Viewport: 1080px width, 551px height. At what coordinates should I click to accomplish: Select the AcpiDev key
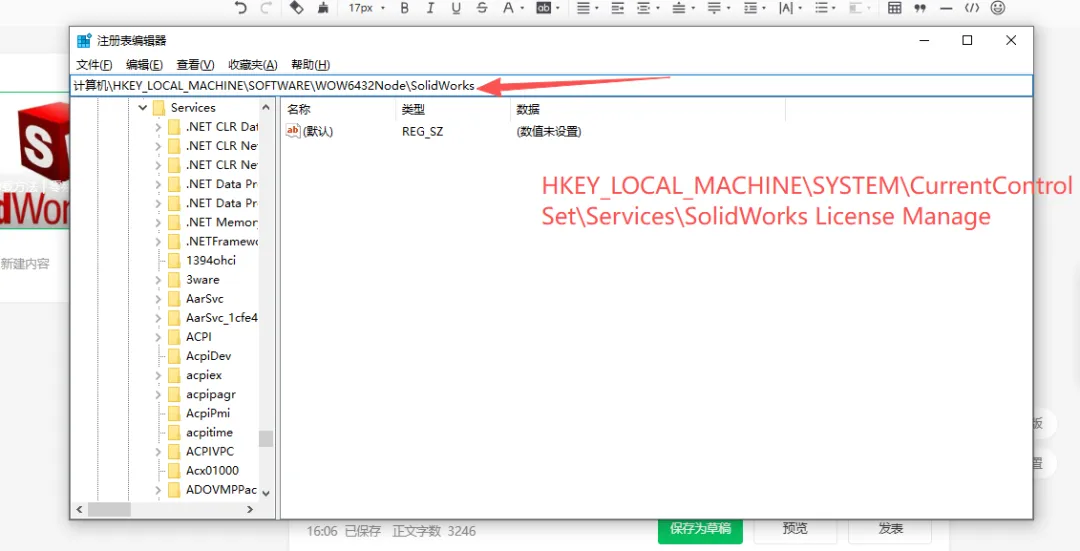[208, 356]
